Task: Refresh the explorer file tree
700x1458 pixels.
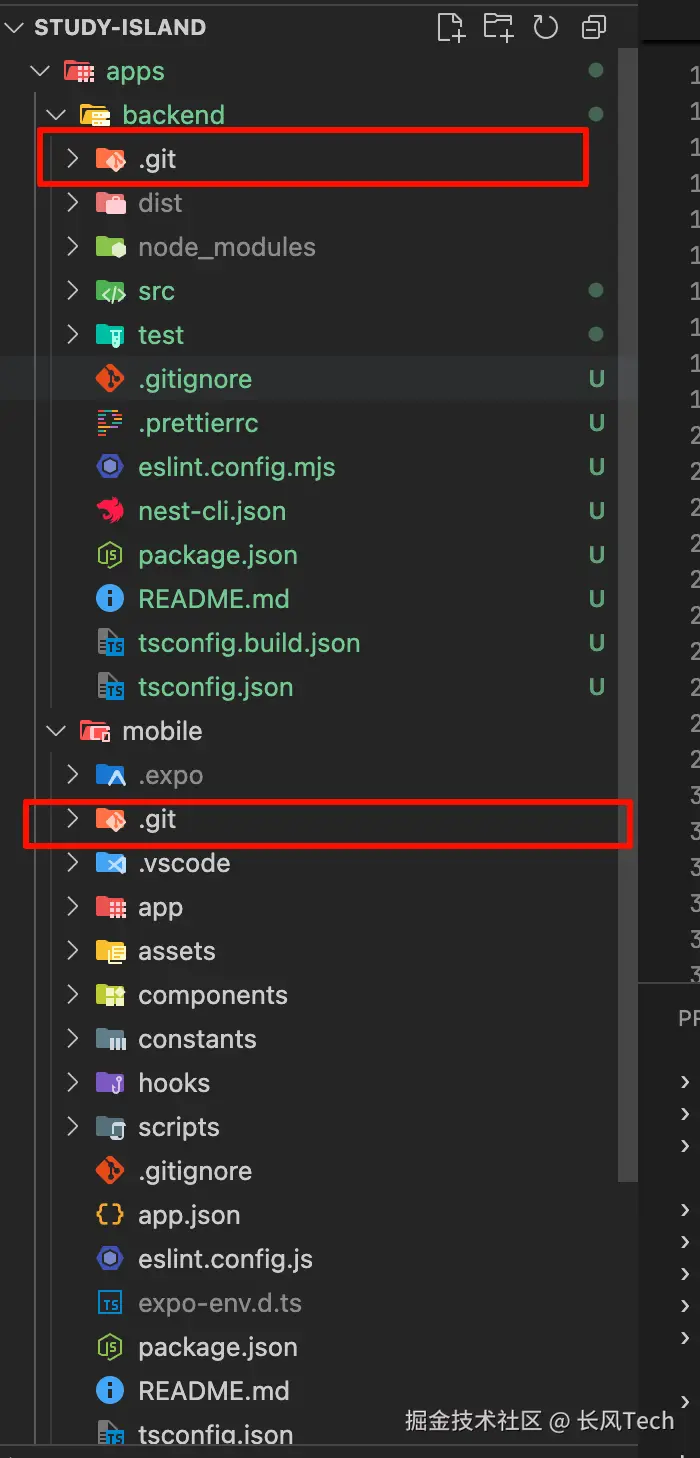Action: [545, 27]
